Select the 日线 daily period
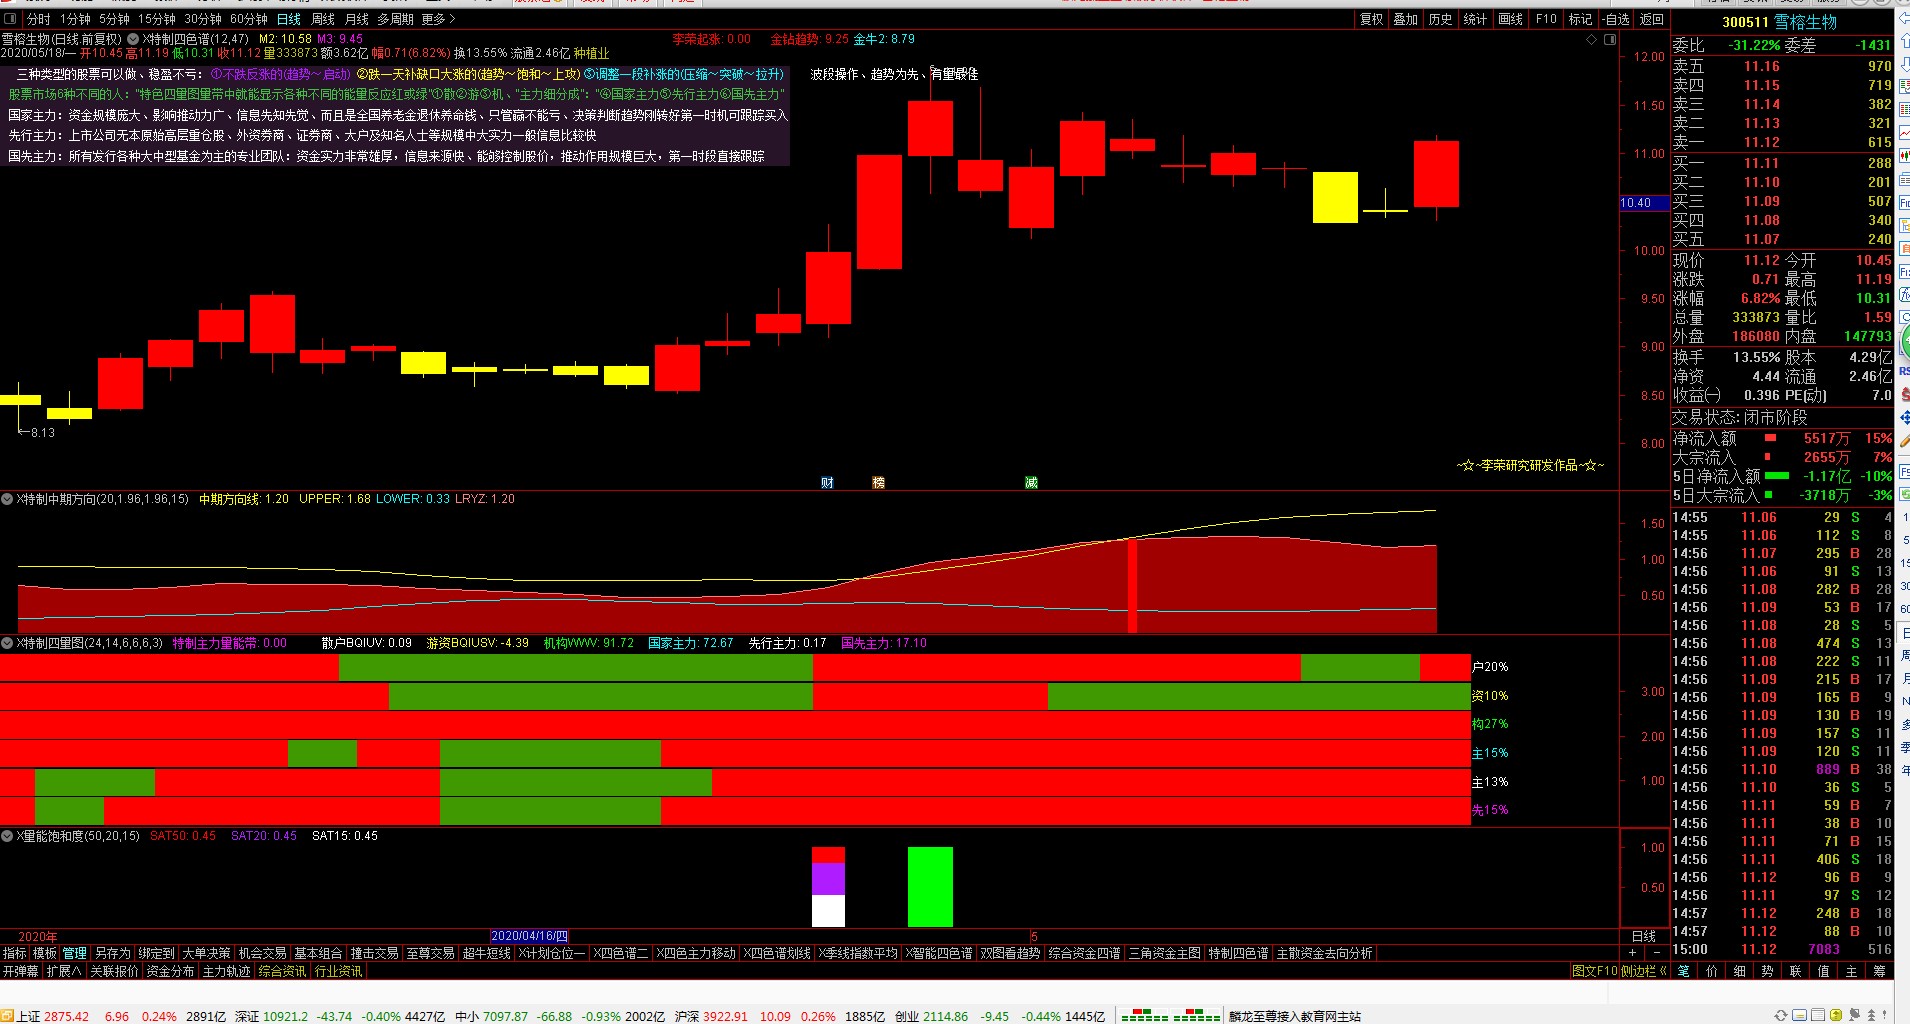1910x1024 pixels. click(289, 19)
